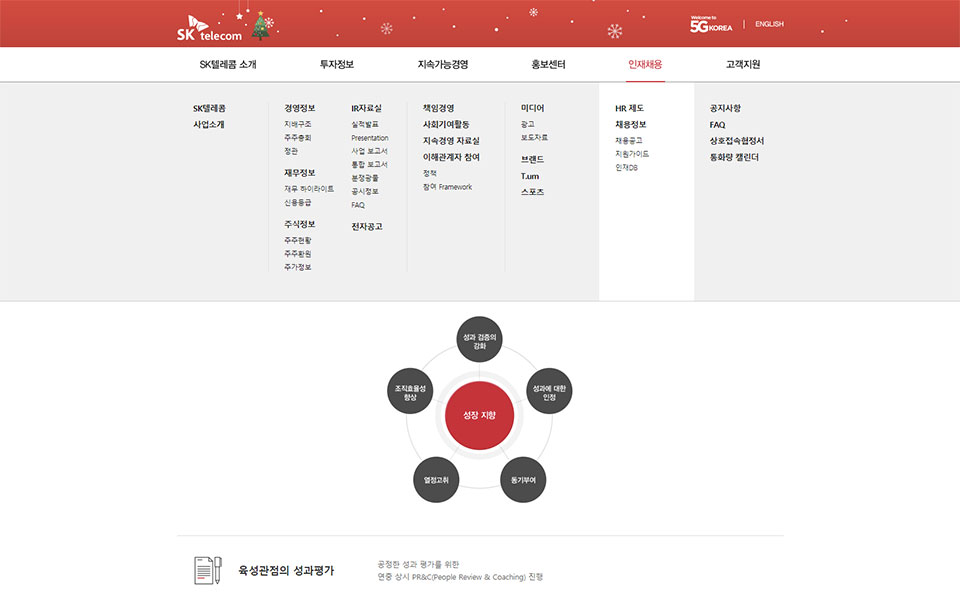Go to the T.um page link
Viewport: 960px width, 600px height.
coord(530,176)
